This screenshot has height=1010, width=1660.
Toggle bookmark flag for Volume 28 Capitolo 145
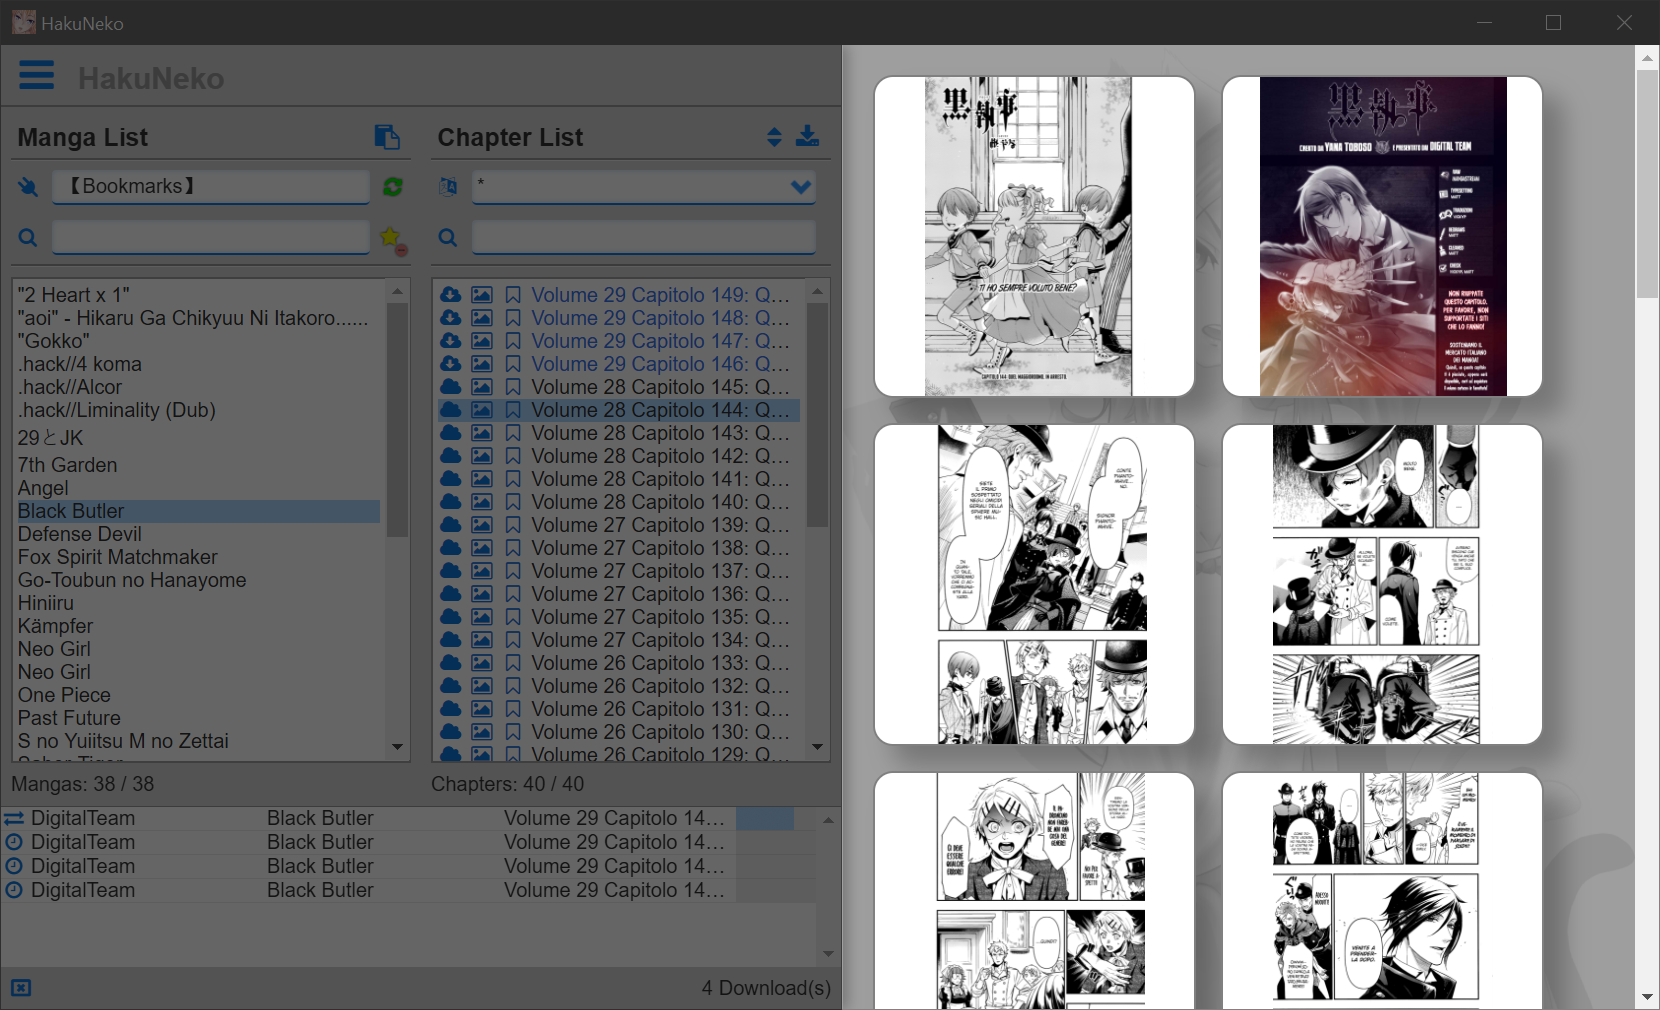click(513, 387)
